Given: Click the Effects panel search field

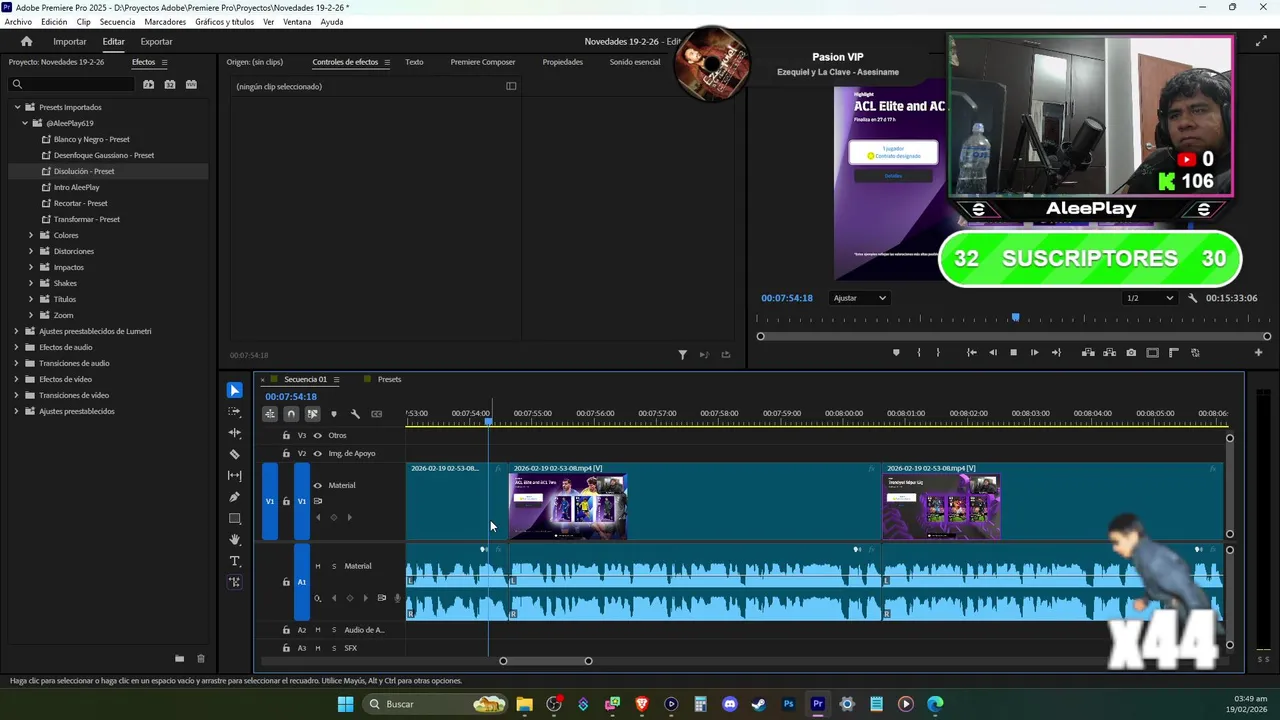Looking at the screenshot, I should [70, 84].
